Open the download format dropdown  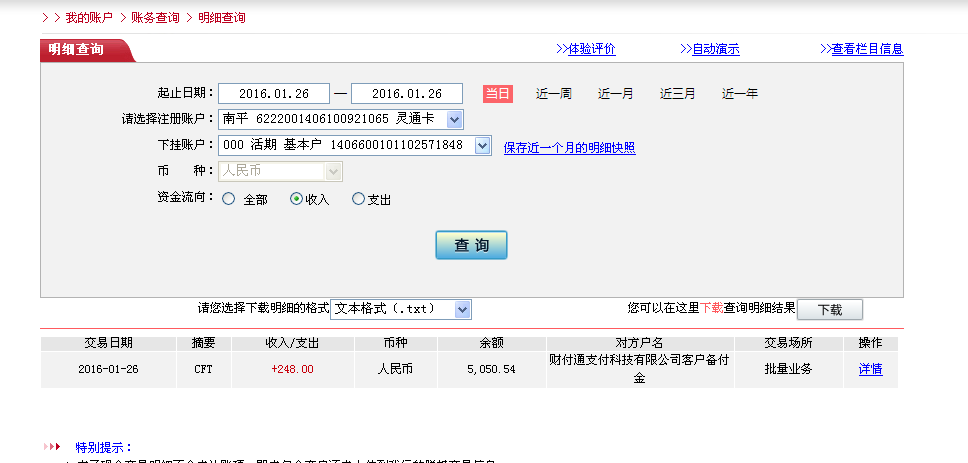(x=462, y=310)
